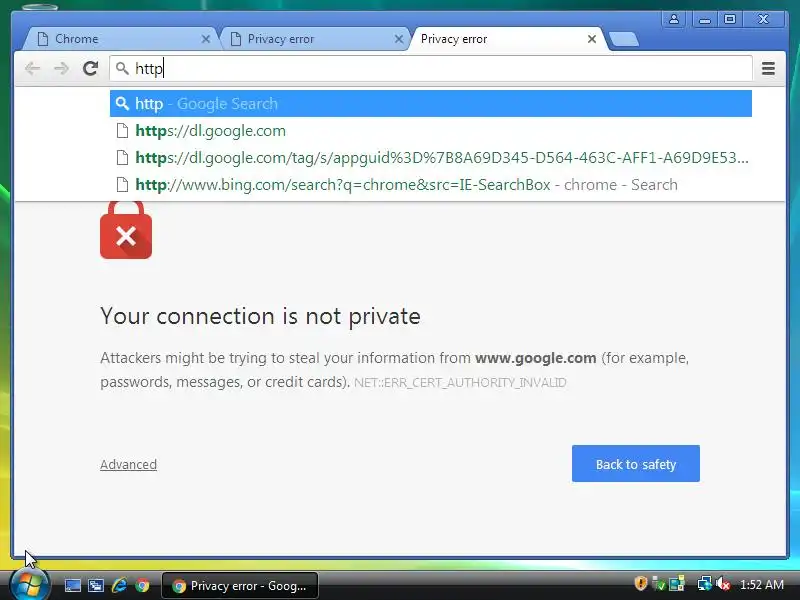
Task: Open the Chrome hamburger menu
Action: pos(768,68)
